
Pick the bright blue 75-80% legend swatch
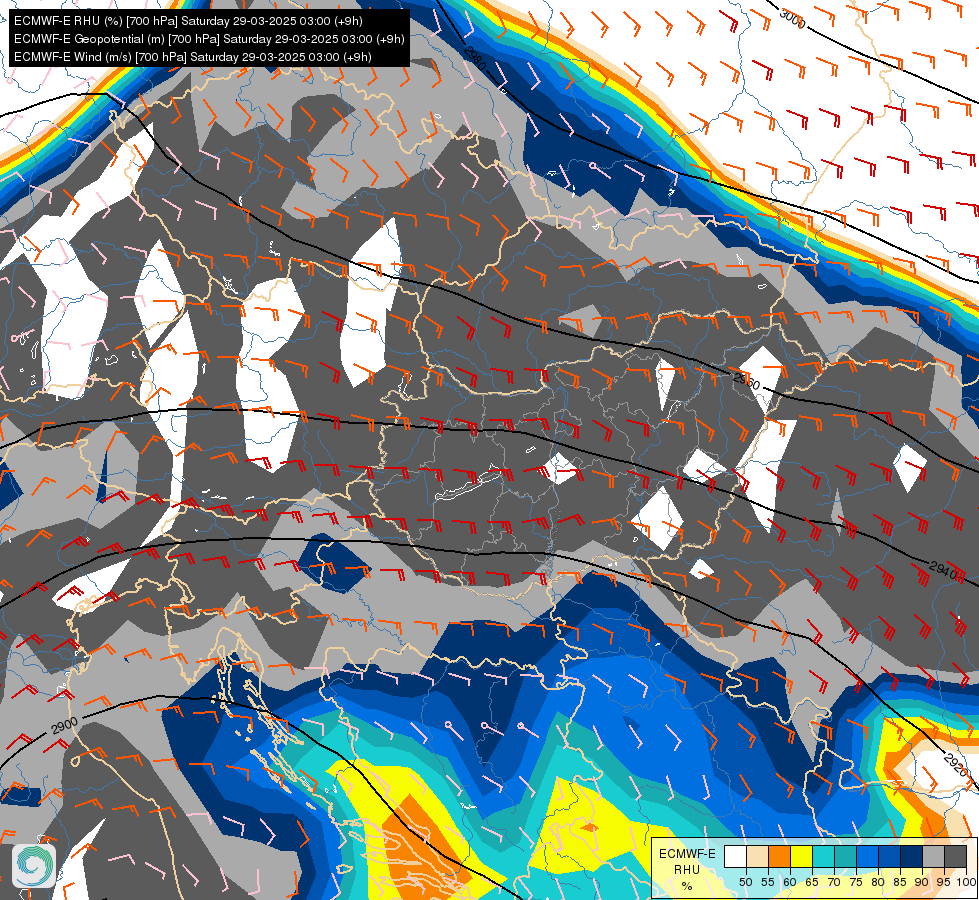coord(867,856)
